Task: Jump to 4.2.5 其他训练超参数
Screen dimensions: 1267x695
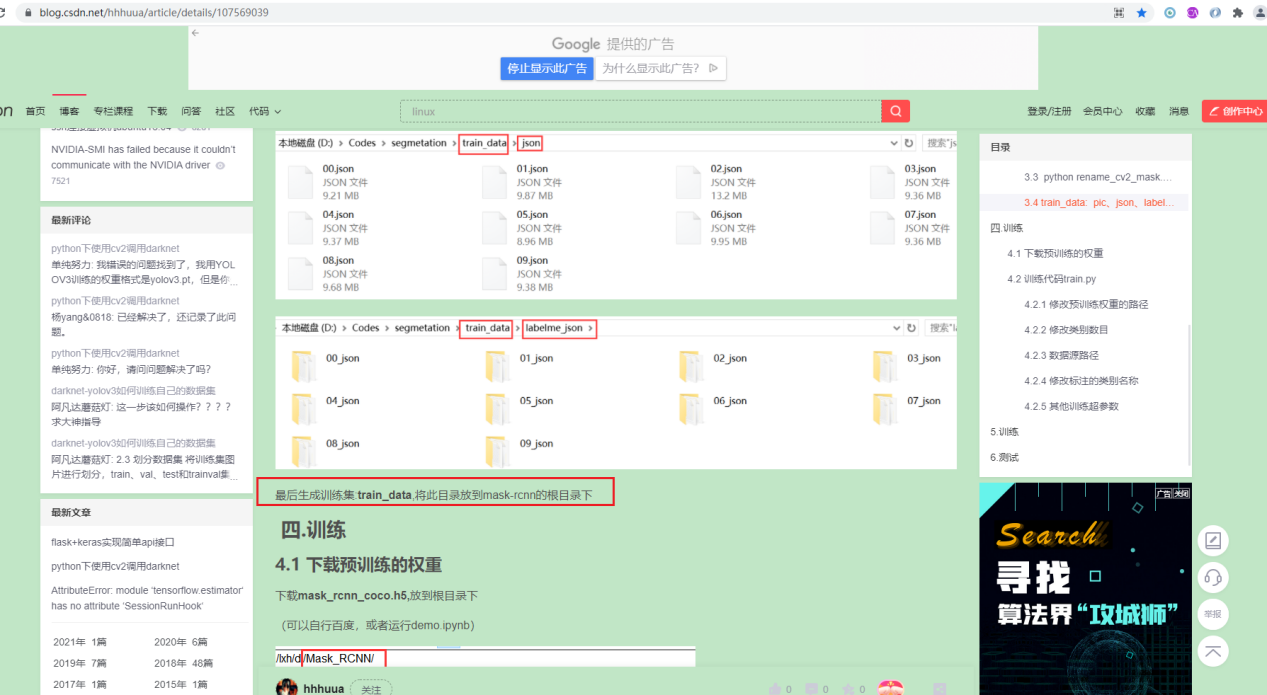Action: [1071, 406]
